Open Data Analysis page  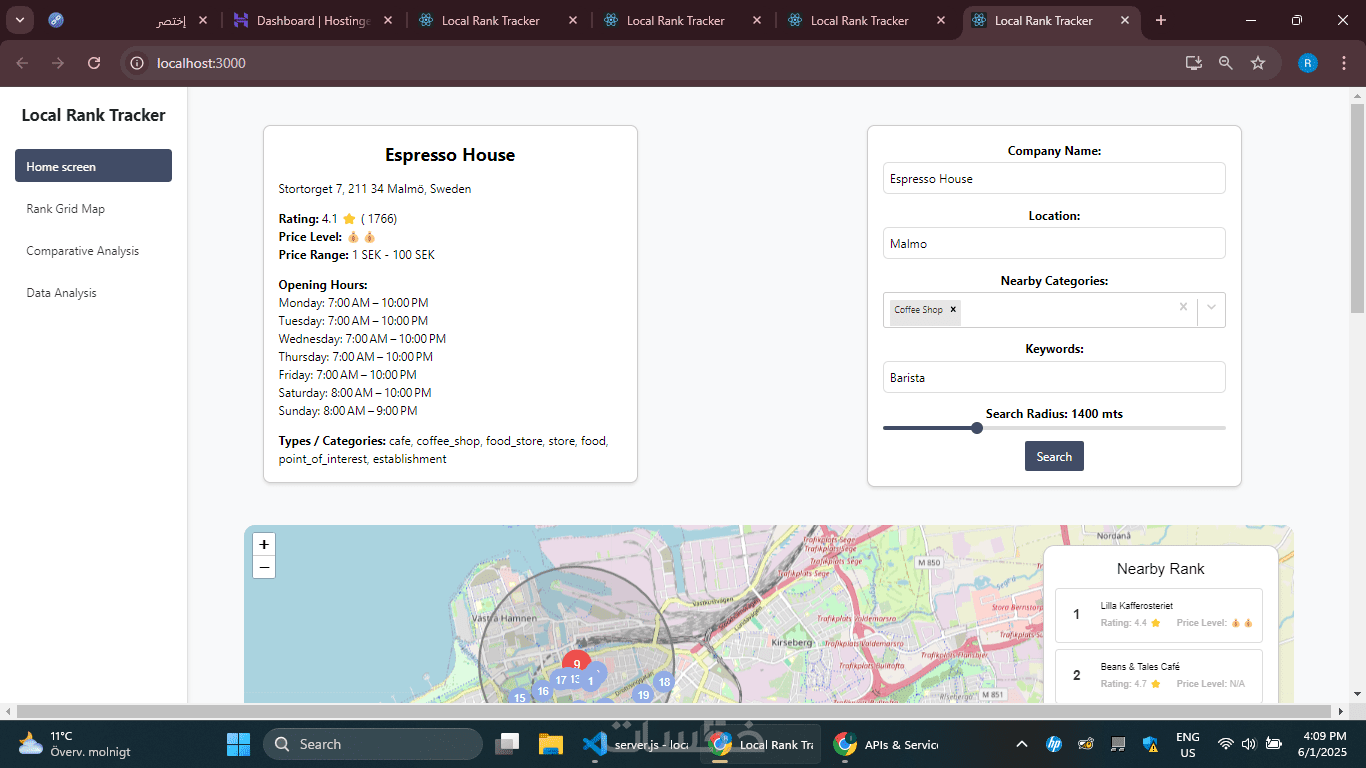coord(93,292)
